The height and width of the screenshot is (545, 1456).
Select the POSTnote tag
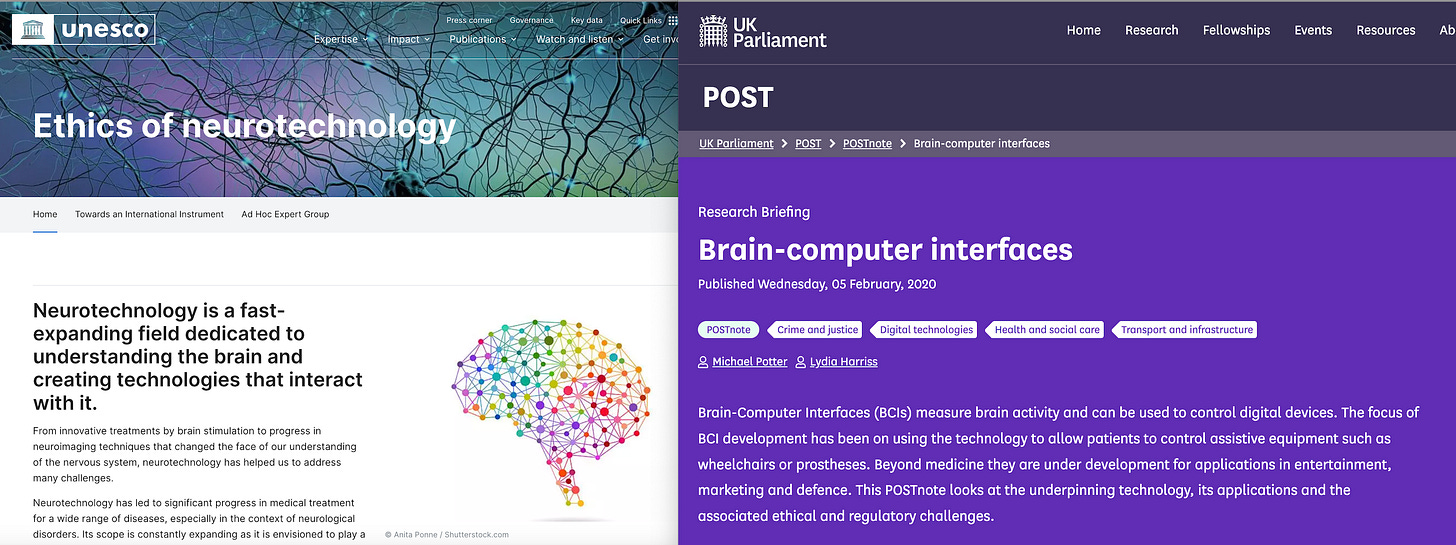(728, 329)
